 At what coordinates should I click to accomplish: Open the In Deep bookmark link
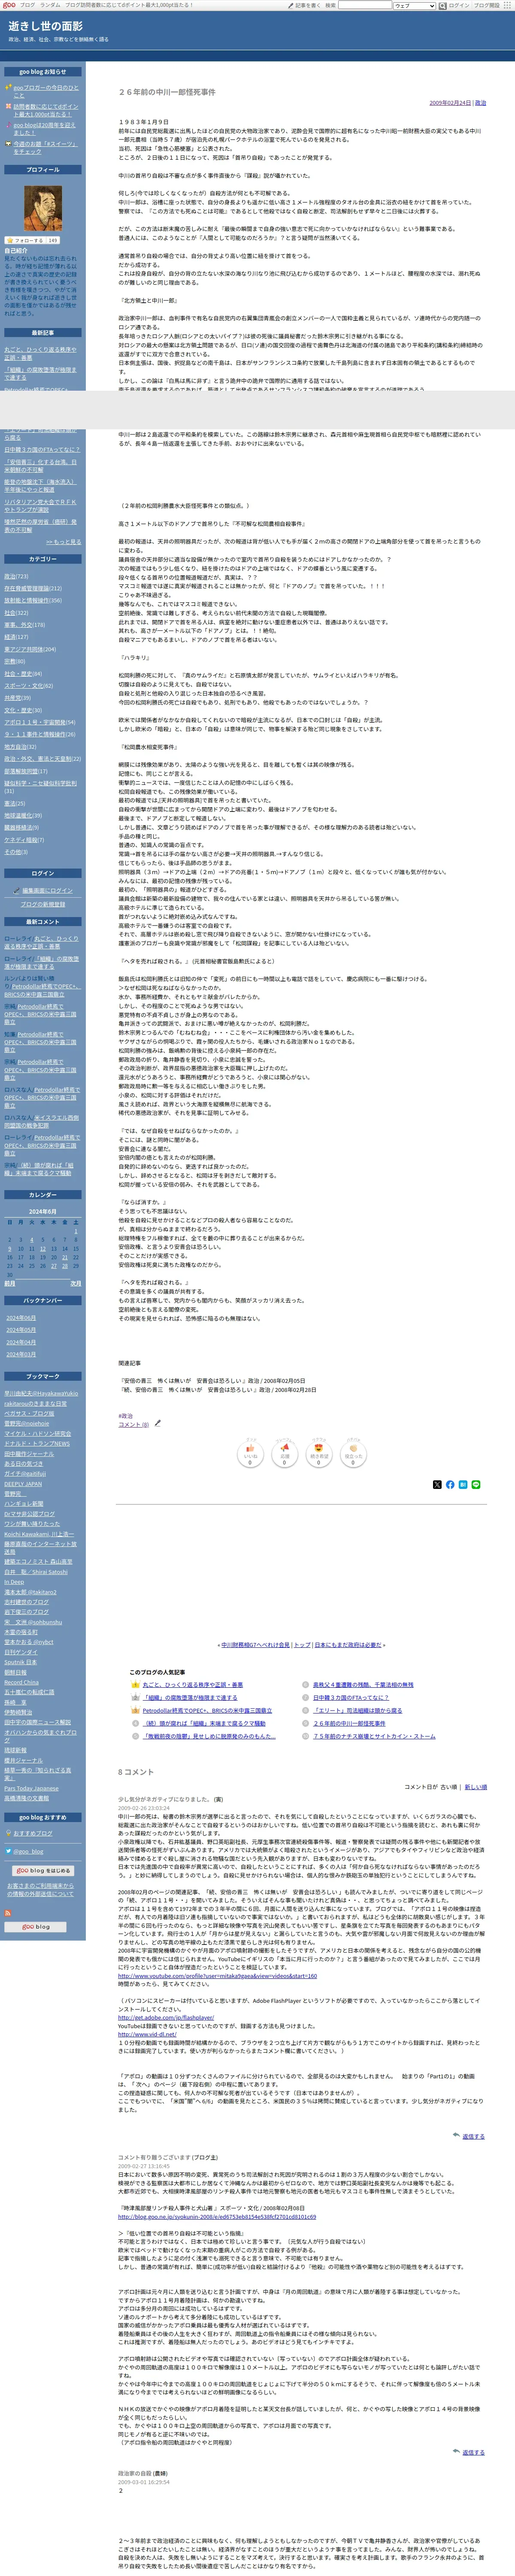pos(14,1582)
